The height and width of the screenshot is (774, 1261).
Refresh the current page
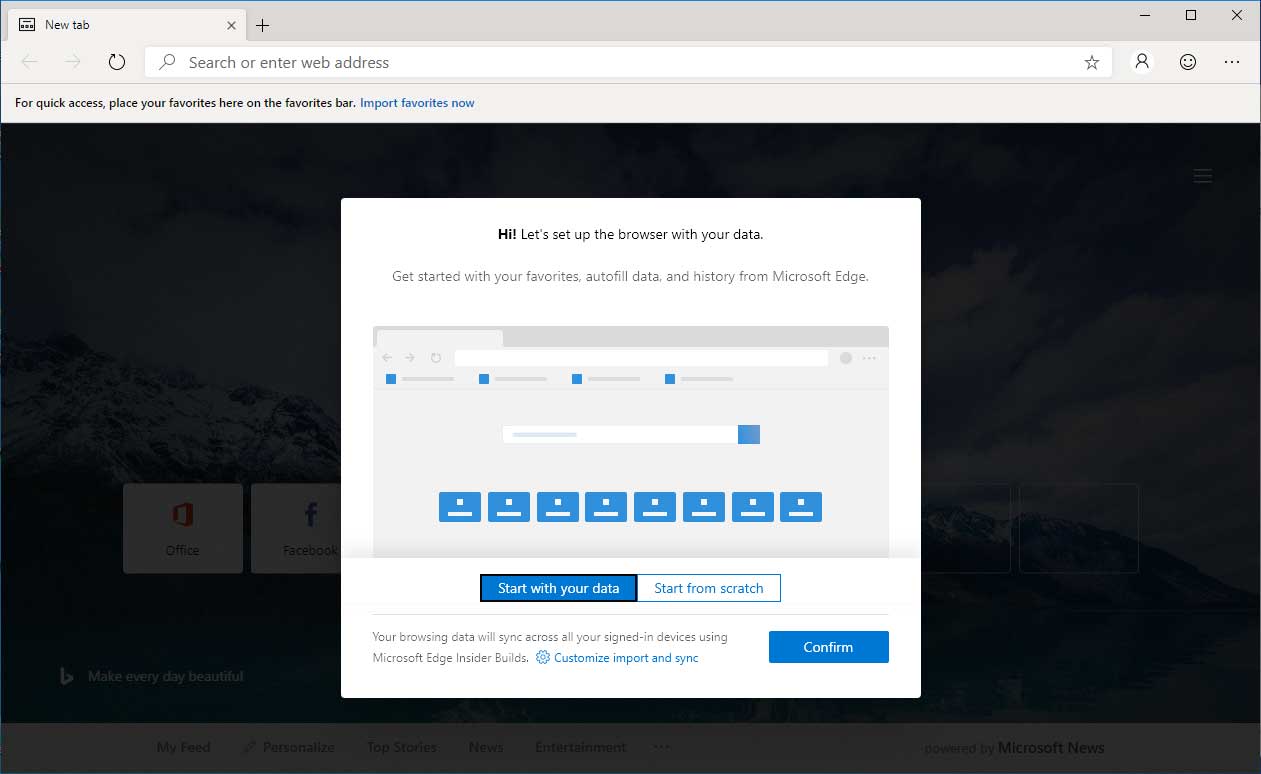click(x=116, y=61)
